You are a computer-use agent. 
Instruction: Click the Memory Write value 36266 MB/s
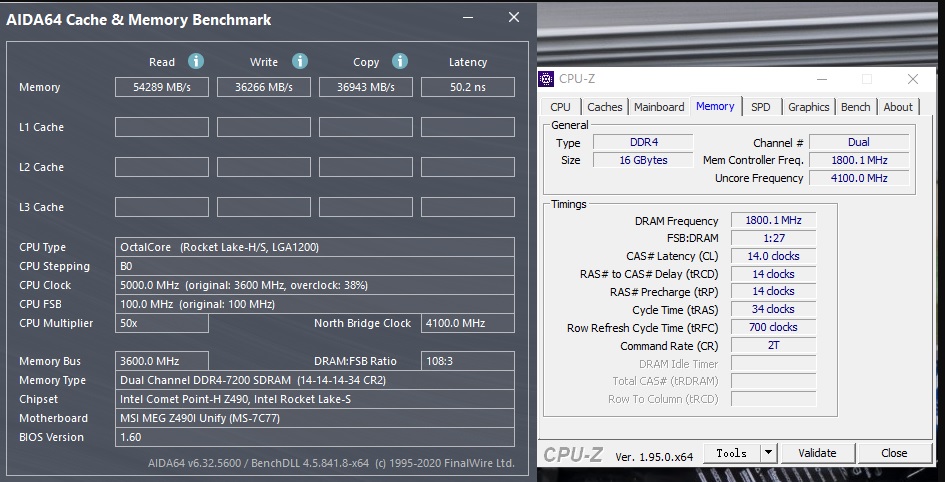pyautogui.click(x=264, y=87)
